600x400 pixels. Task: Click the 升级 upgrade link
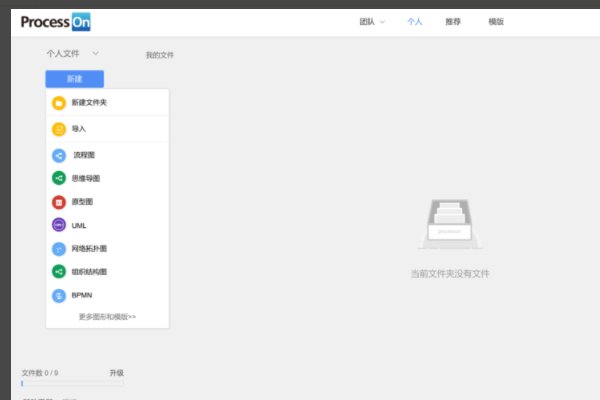pos(117,373)
